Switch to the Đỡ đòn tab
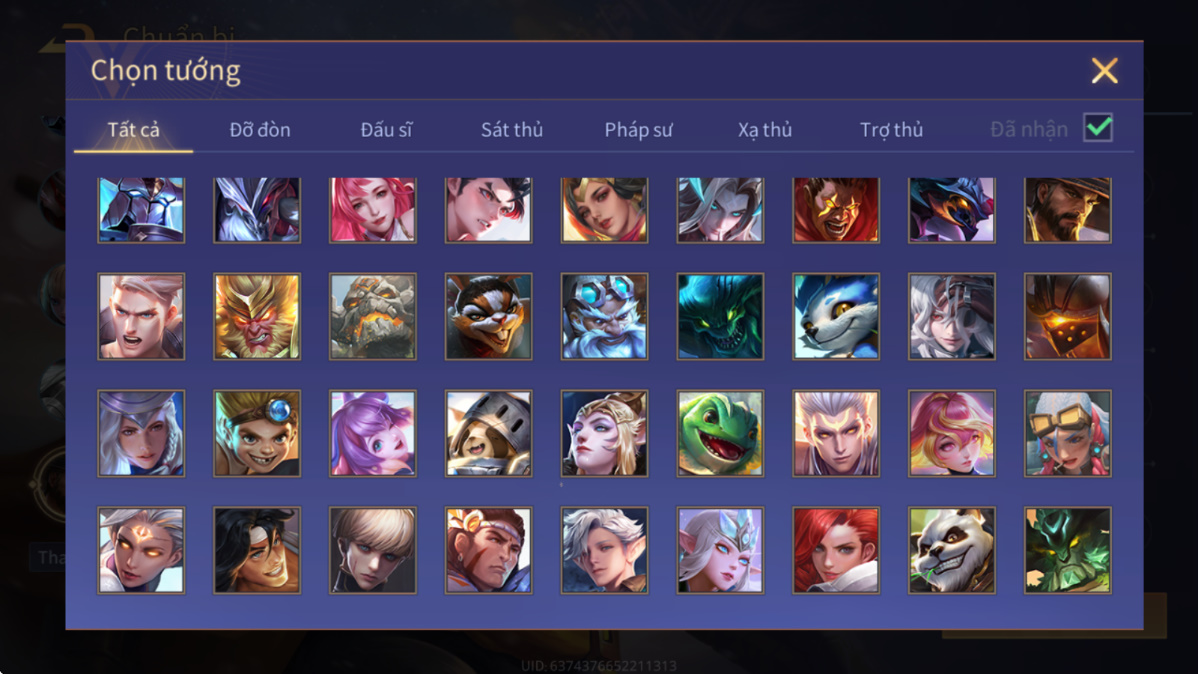Screen dimensions: 1198x674 click(x=260, y=130)
